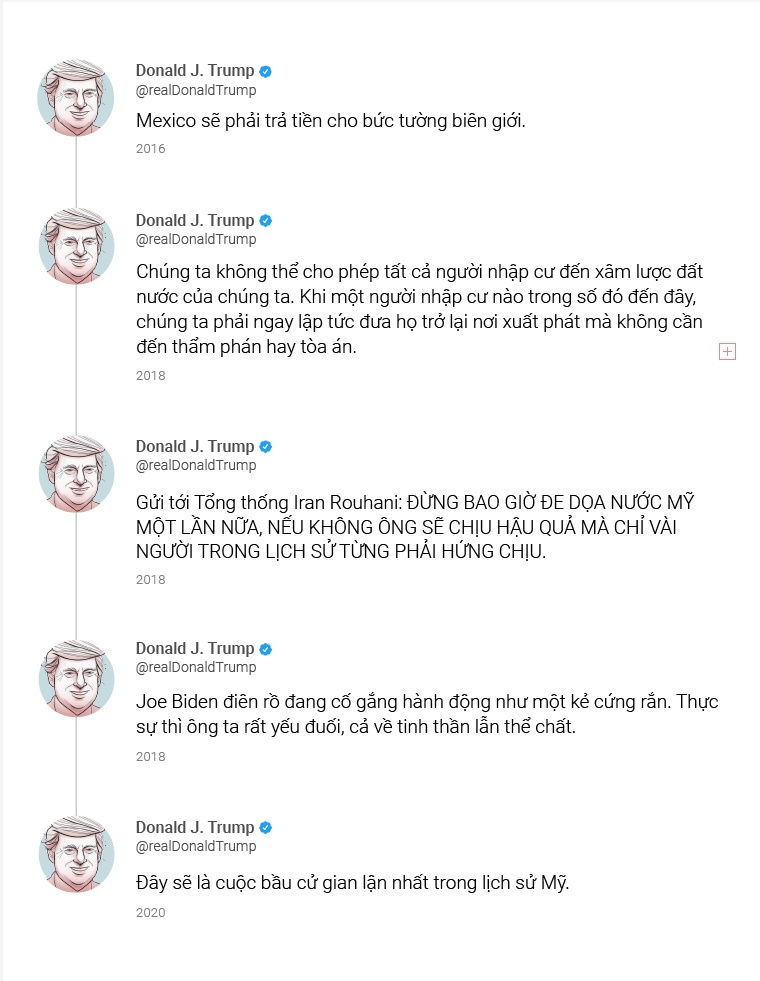This screenshot has width=760, height=981.
Task: Click the 2020 date under the election tweet
Action: point(151,912)
